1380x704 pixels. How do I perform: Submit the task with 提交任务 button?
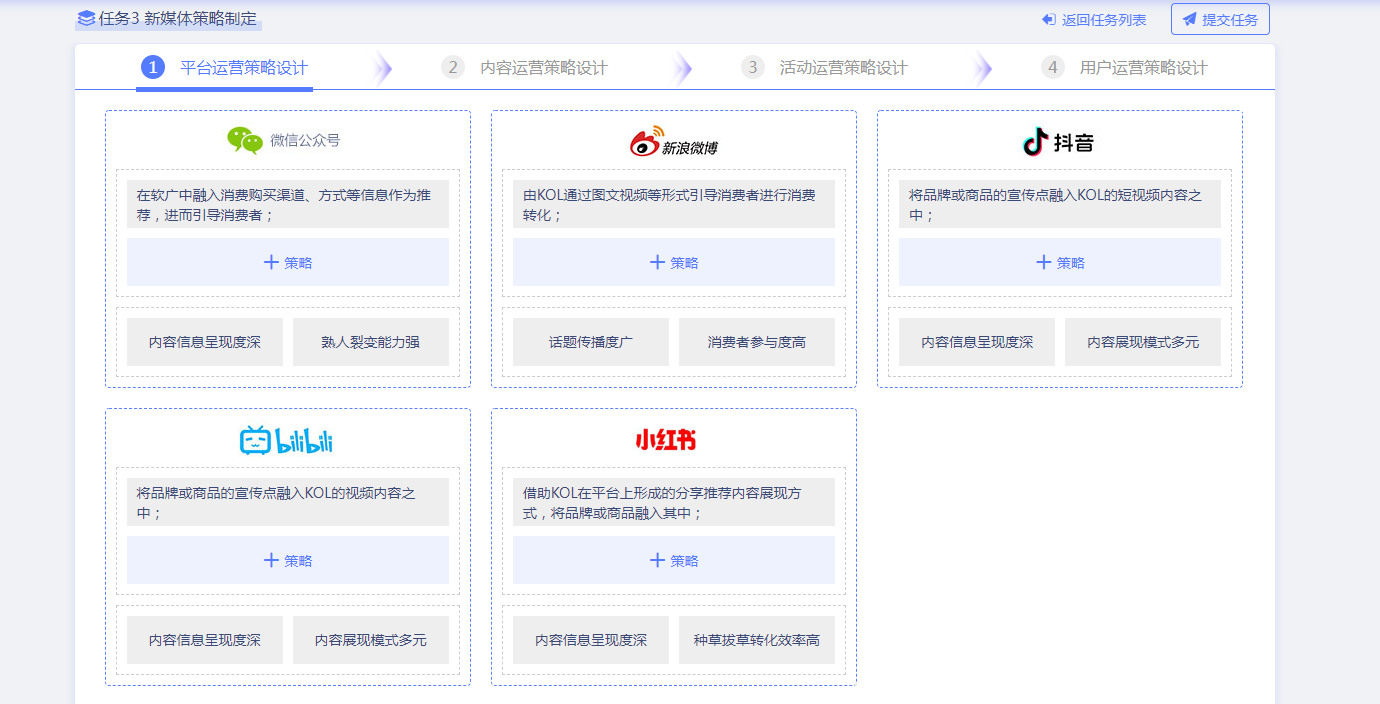tap(1220, 19)
